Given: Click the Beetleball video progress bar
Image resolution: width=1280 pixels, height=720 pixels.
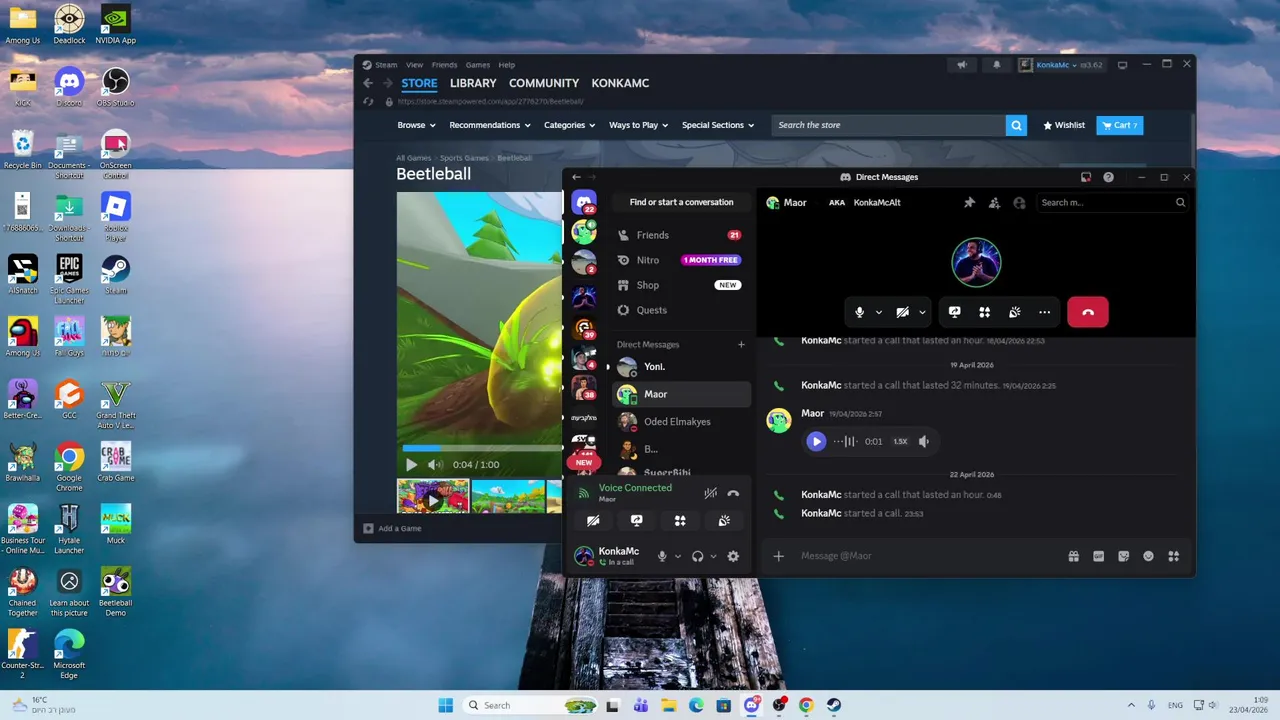Looking at the screenshot, I should 480,448.
